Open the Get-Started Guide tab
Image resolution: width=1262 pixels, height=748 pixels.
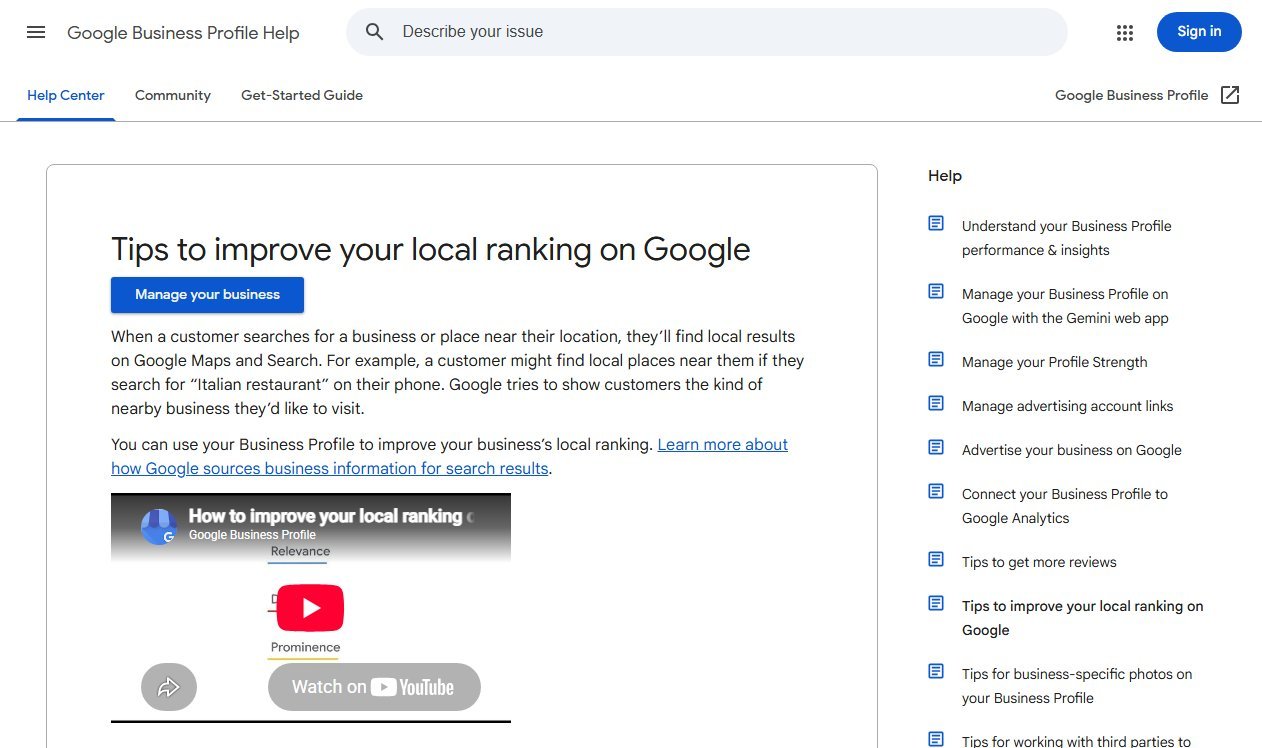(302, 96)
